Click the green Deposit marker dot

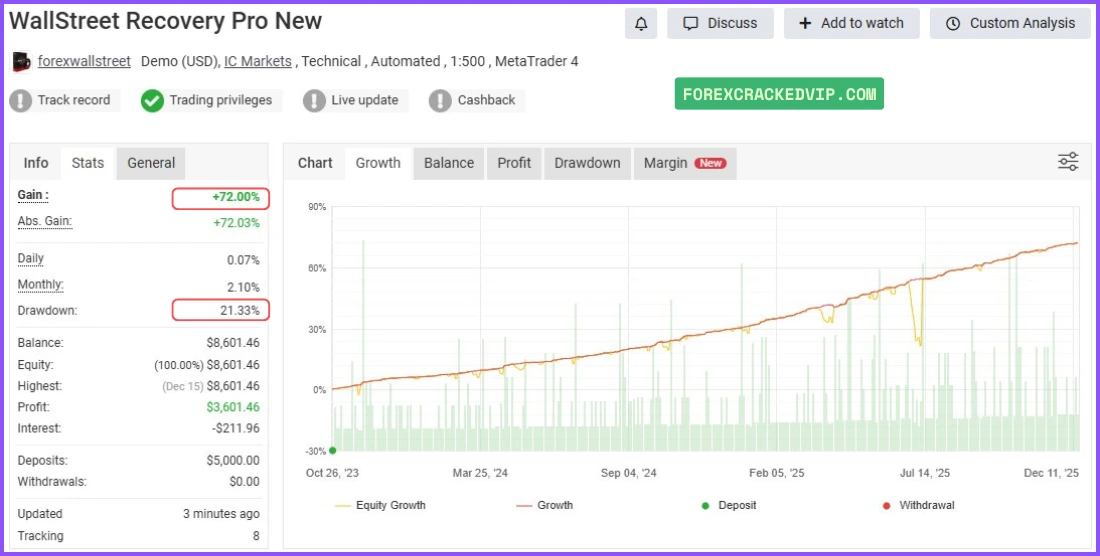[332, 451]
